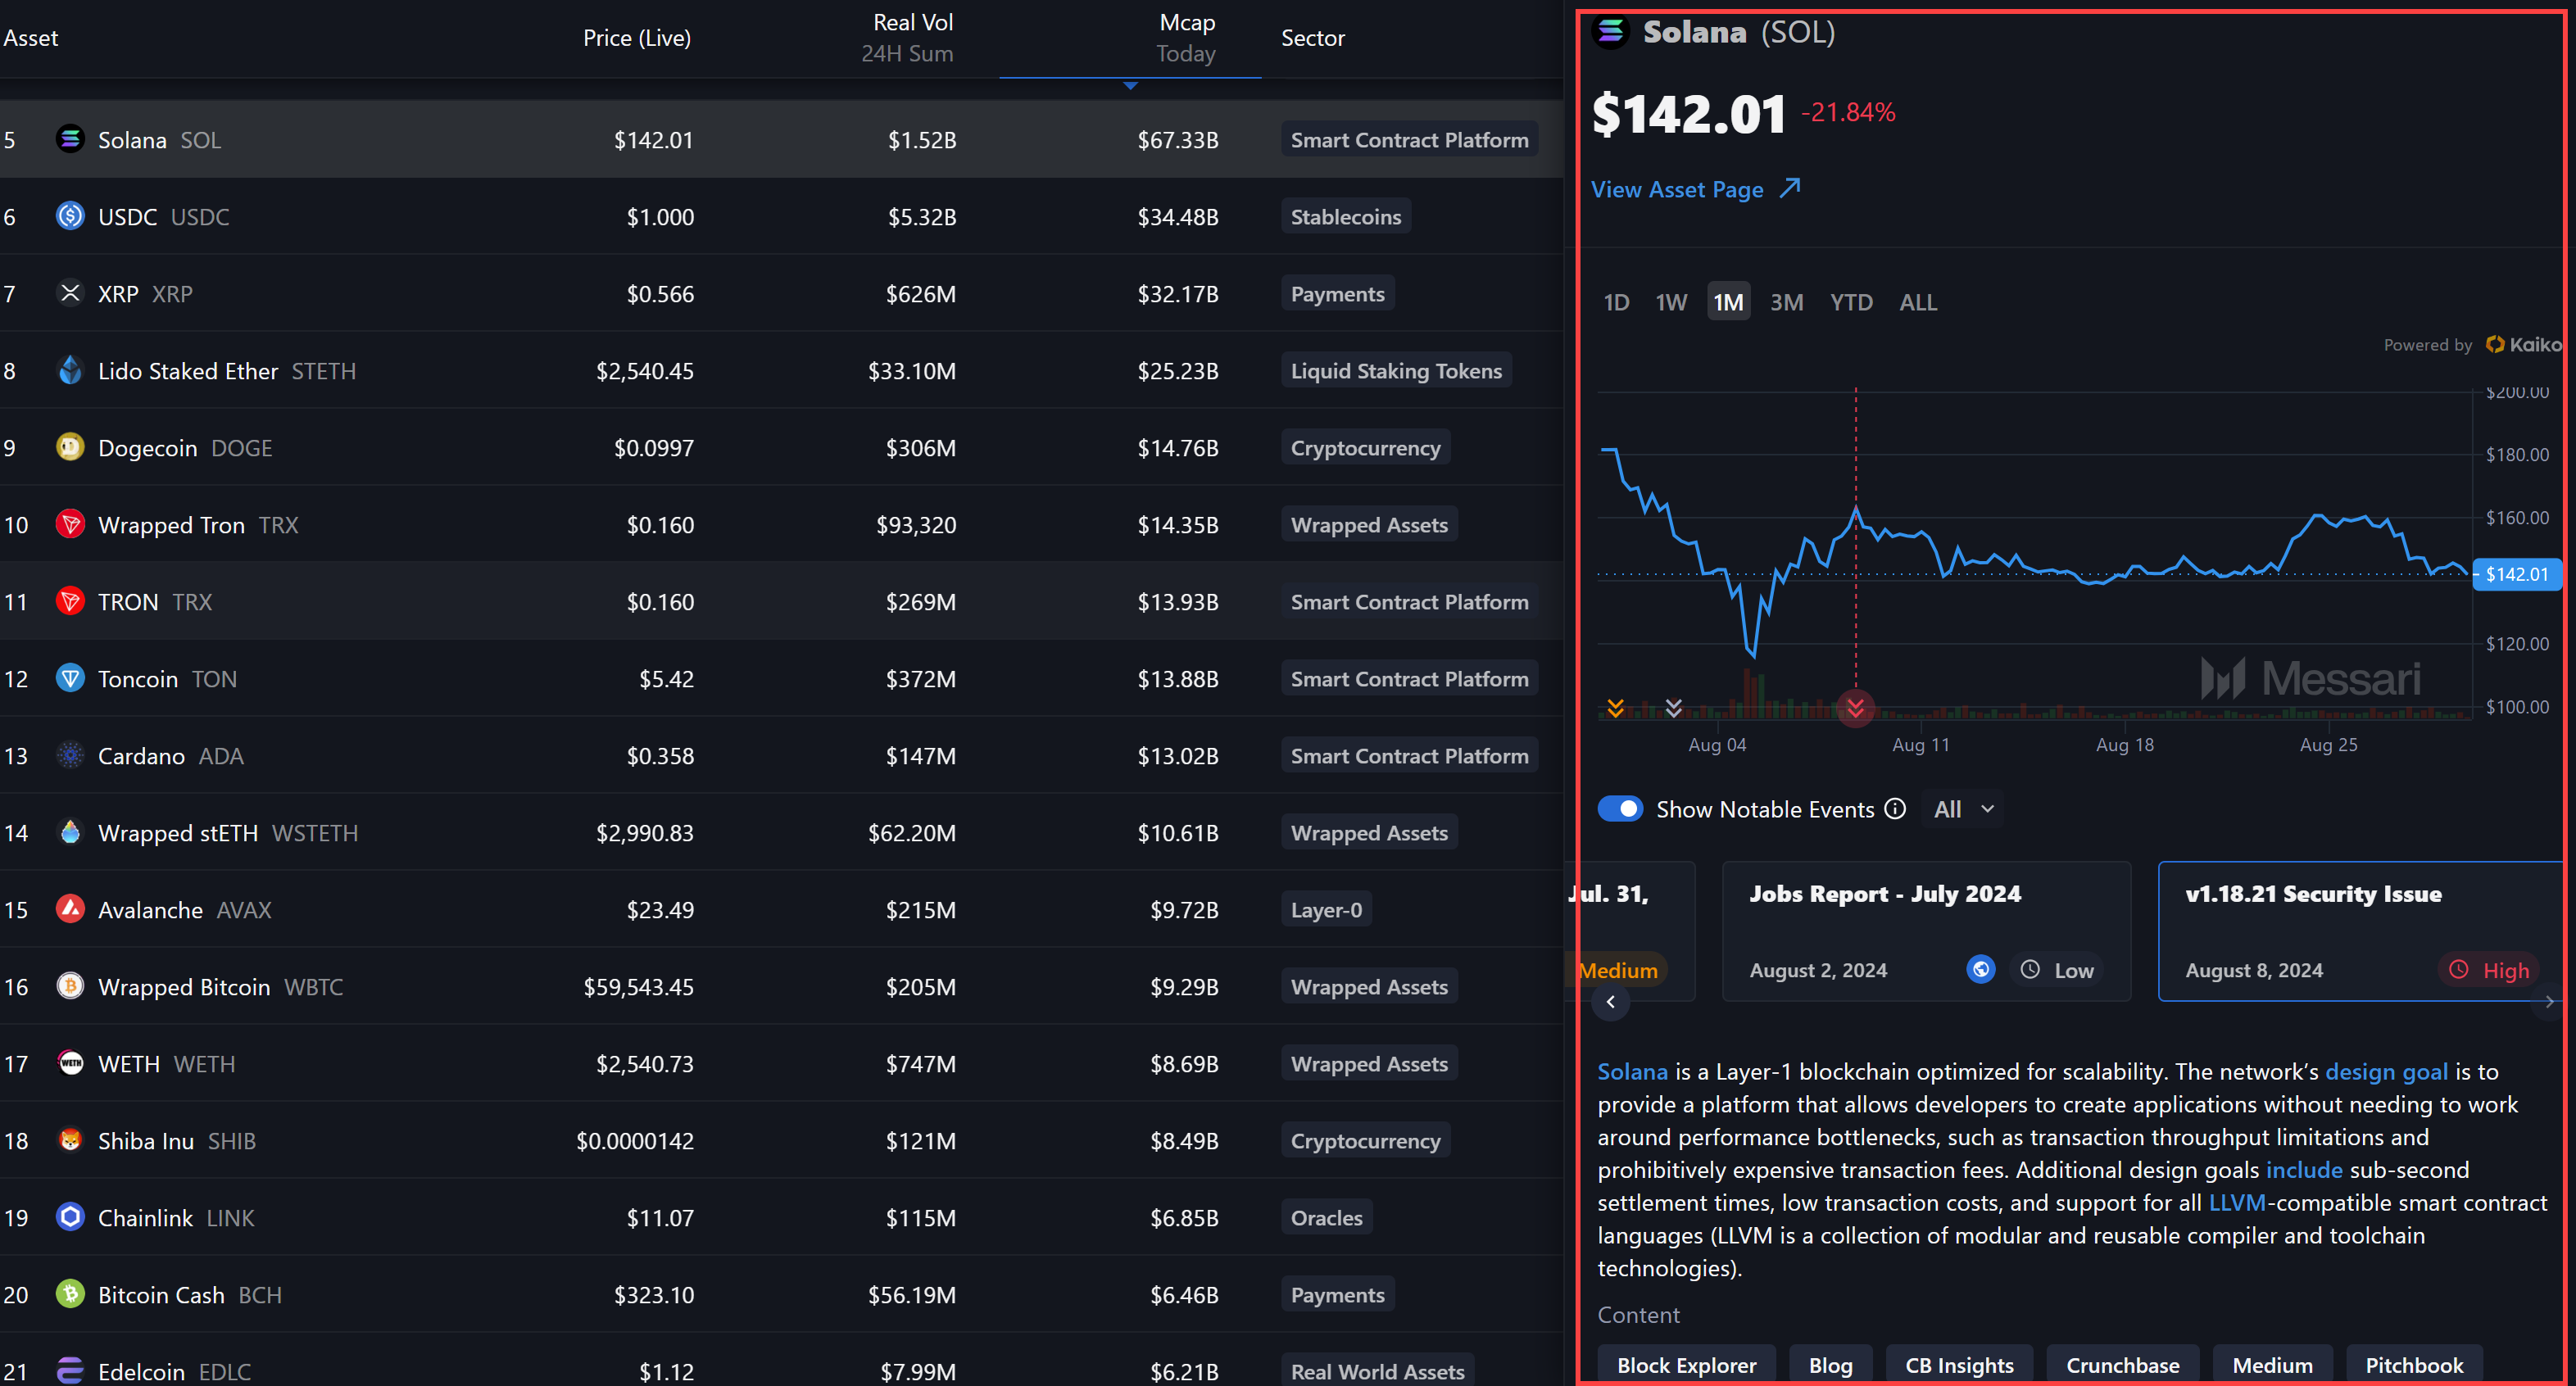Open the All events filter dropdown
The height and width of the screenshot is (1386, 2576).
point(1963,809)
